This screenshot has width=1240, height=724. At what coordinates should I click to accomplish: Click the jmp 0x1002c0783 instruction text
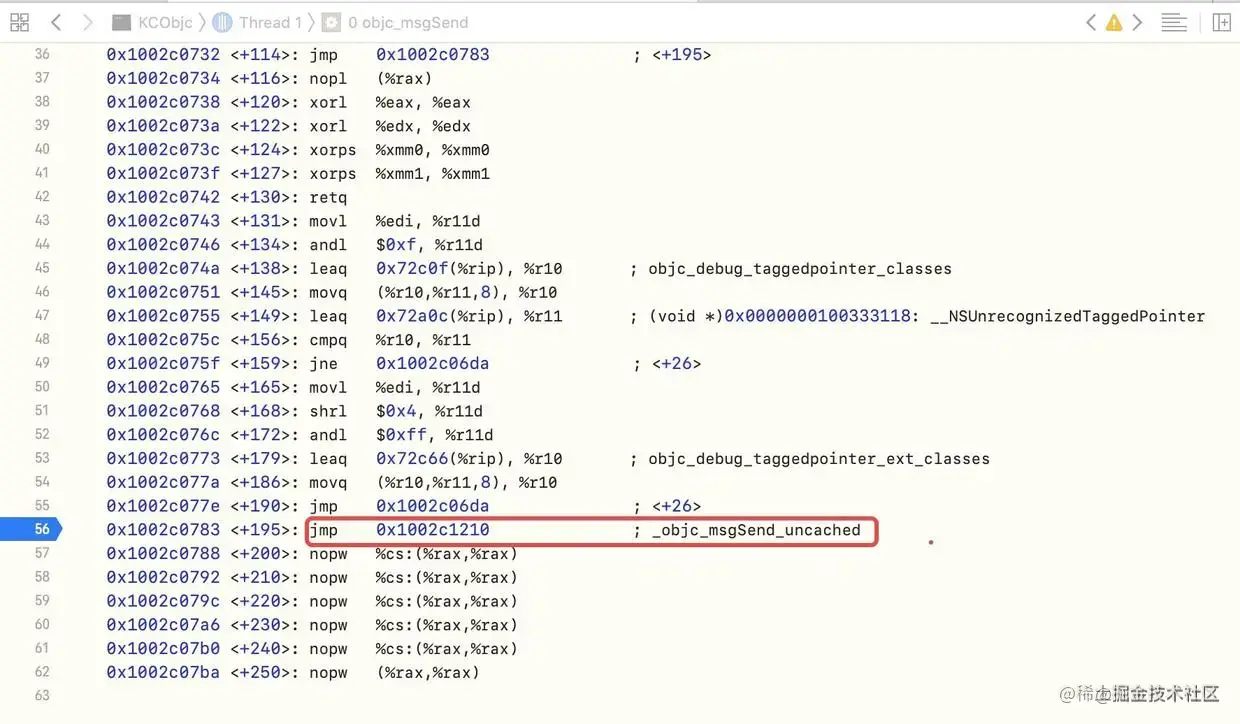[x=399, y=54]
